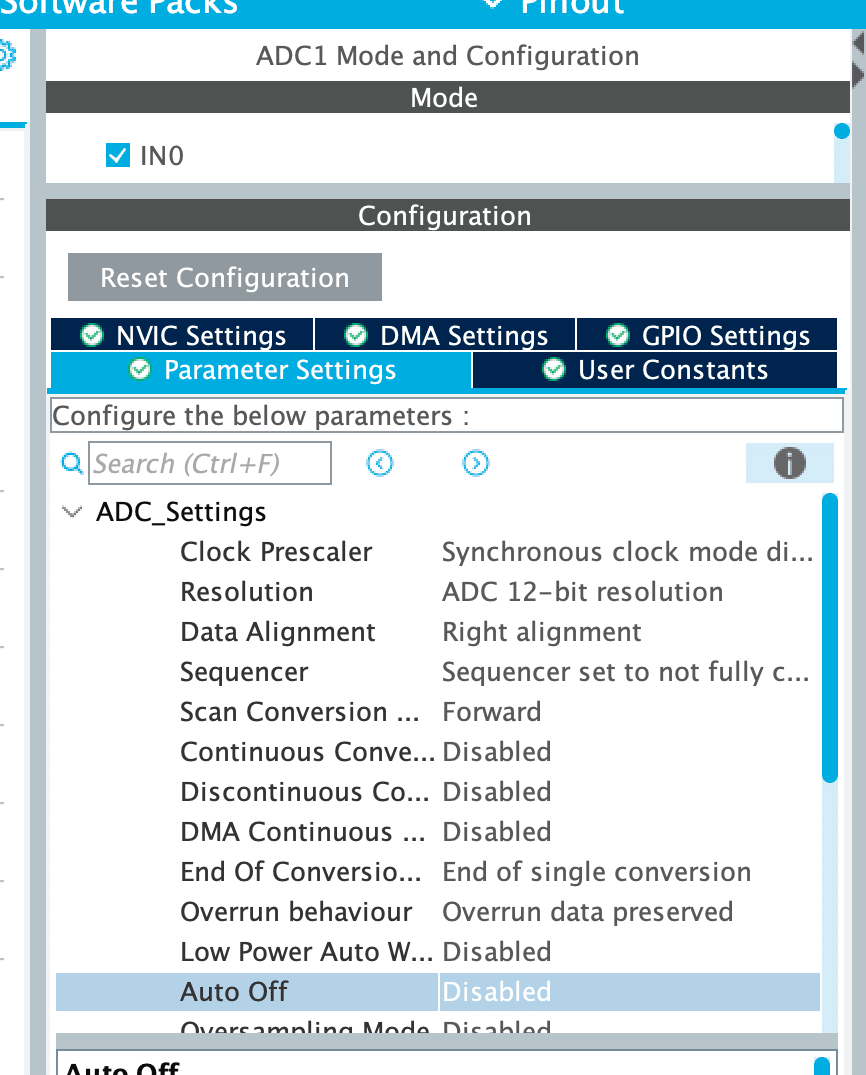Collapse the ADC_Settings tree group
The height and width of the screenshot is (1075, 866).
pyautogui.click(x=72, y=512)
